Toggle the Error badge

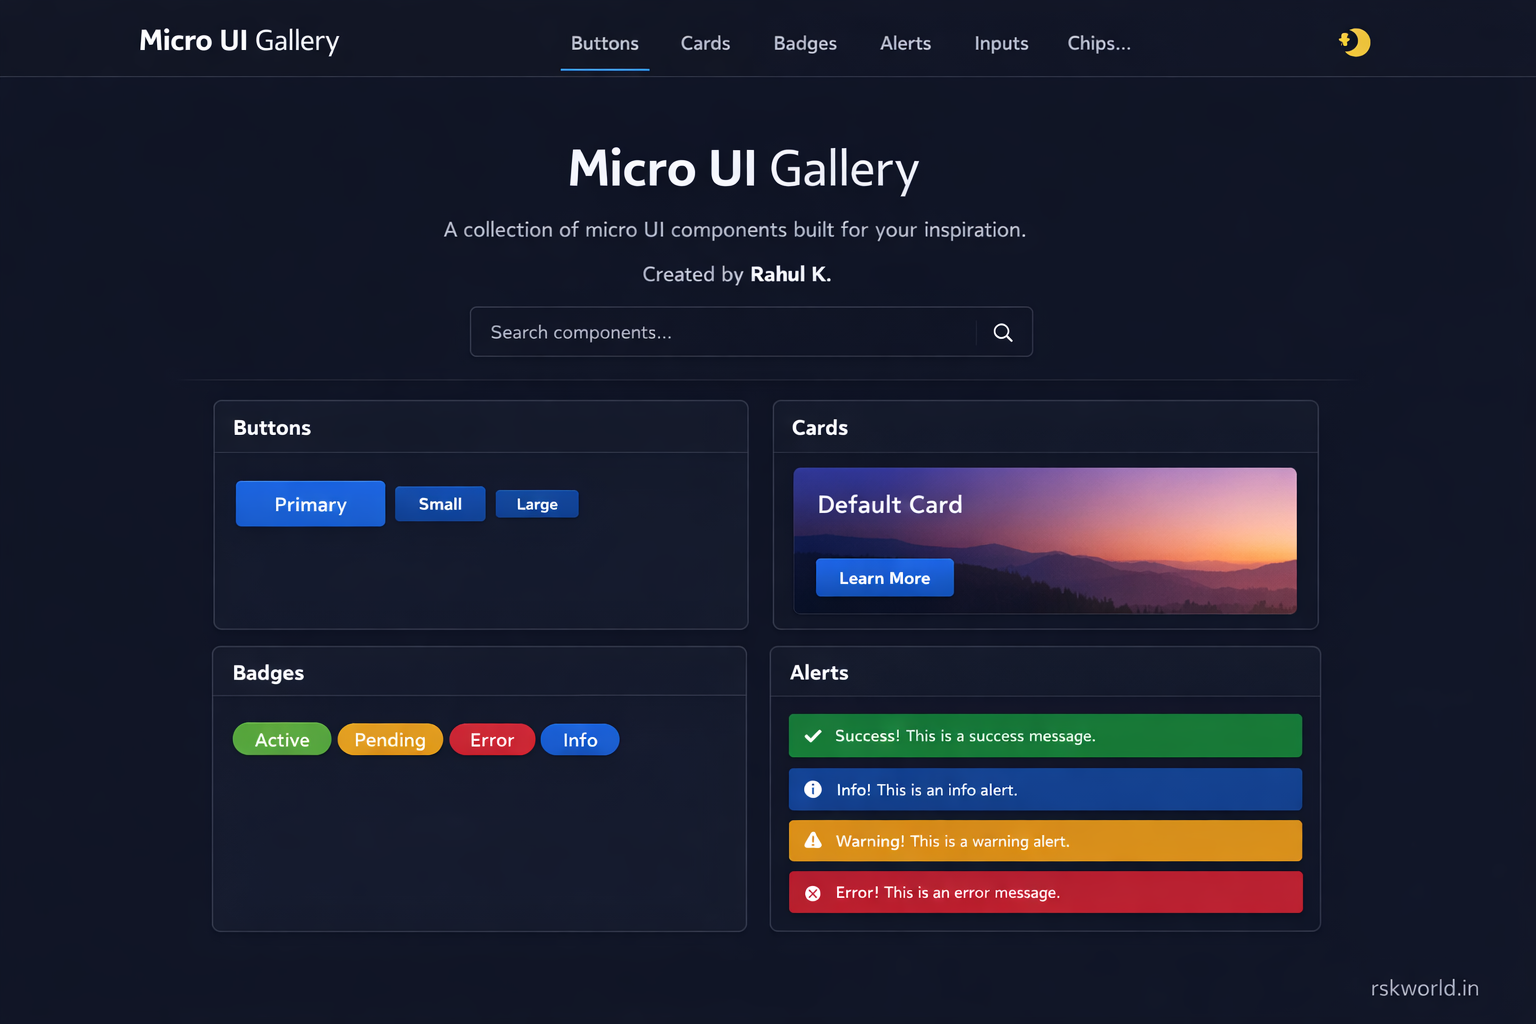point(492,739)
